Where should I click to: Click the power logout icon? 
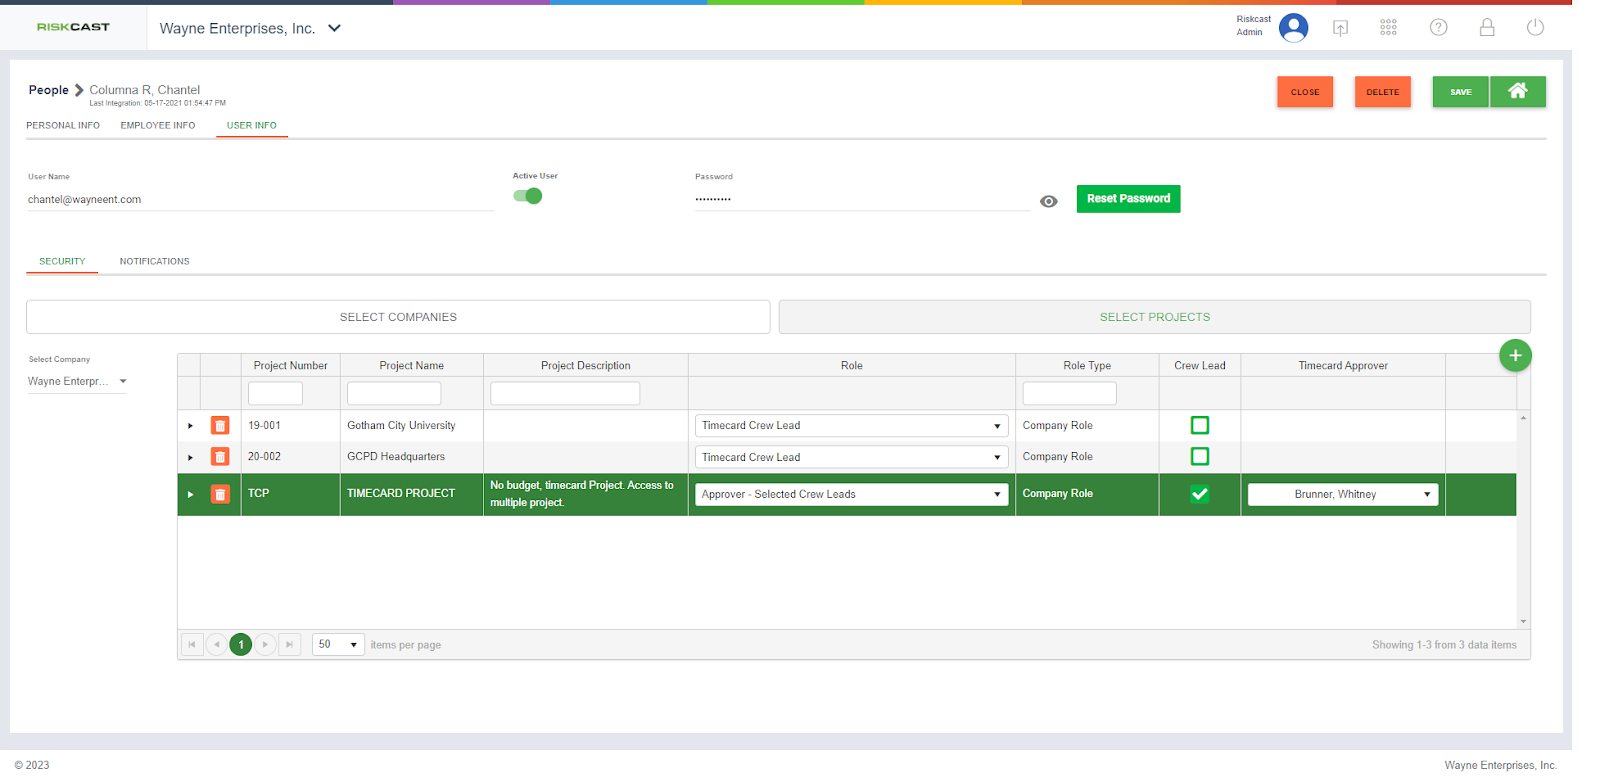point(1535,27)
